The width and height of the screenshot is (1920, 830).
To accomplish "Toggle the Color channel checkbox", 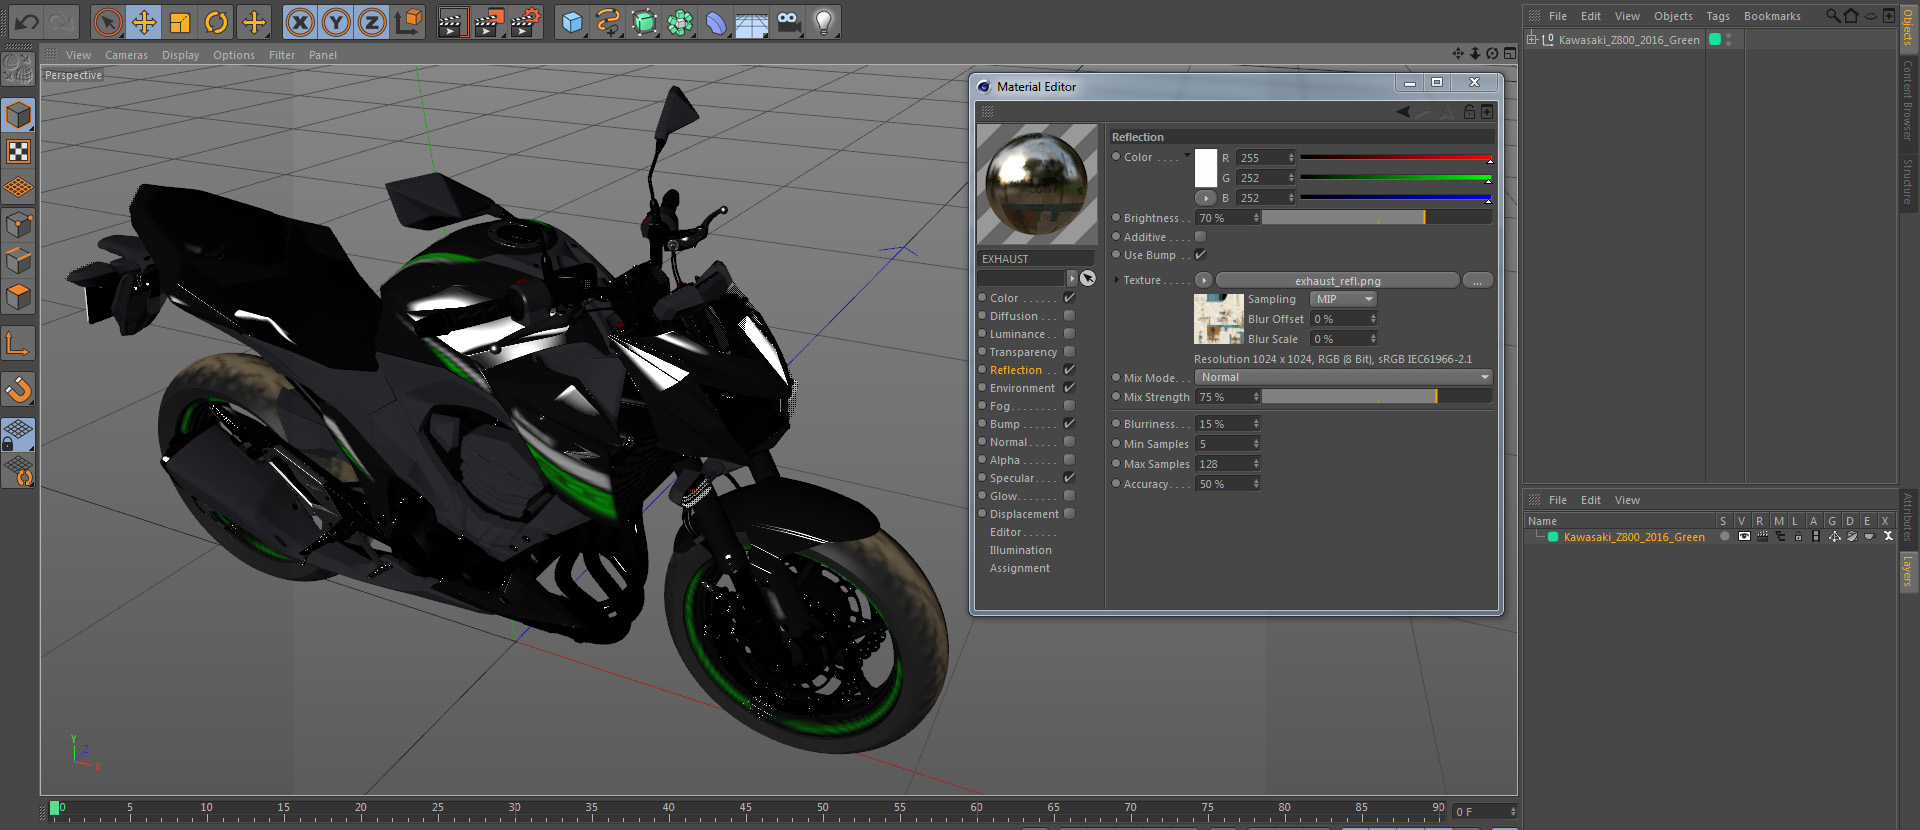I will pyautogui.click(x=1069, y=298).
